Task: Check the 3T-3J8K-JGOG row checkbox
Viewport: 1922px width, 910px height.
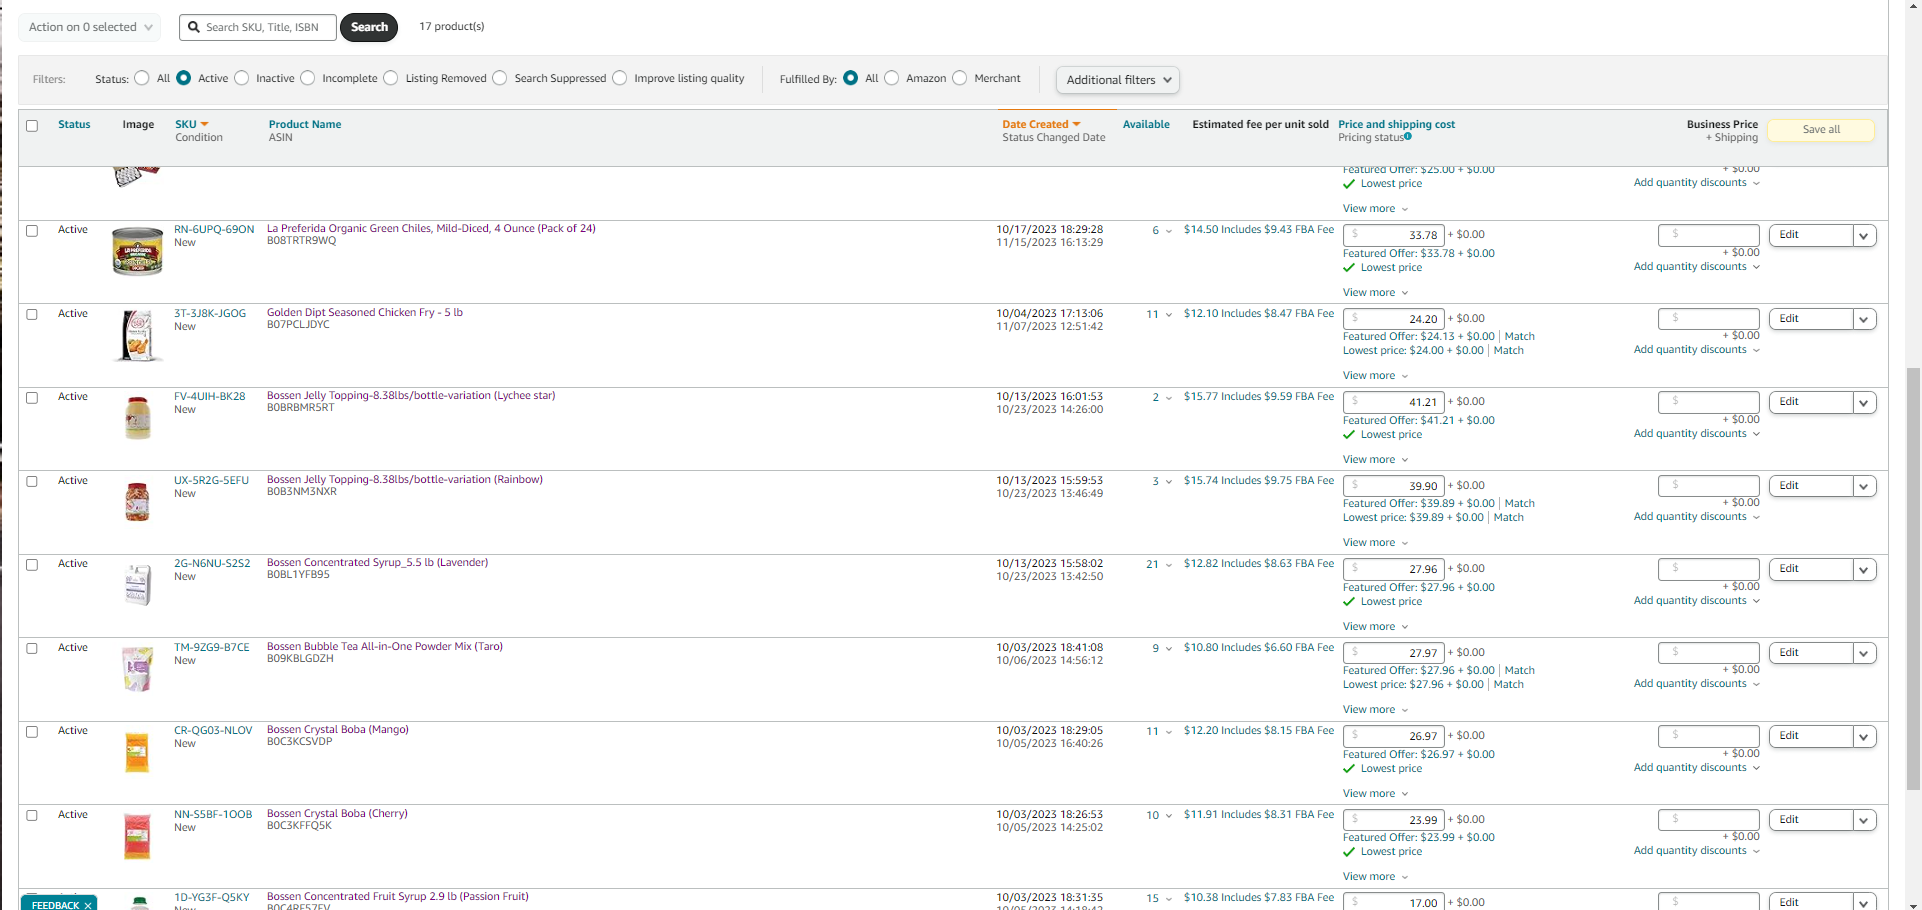Action: [32, 314]
